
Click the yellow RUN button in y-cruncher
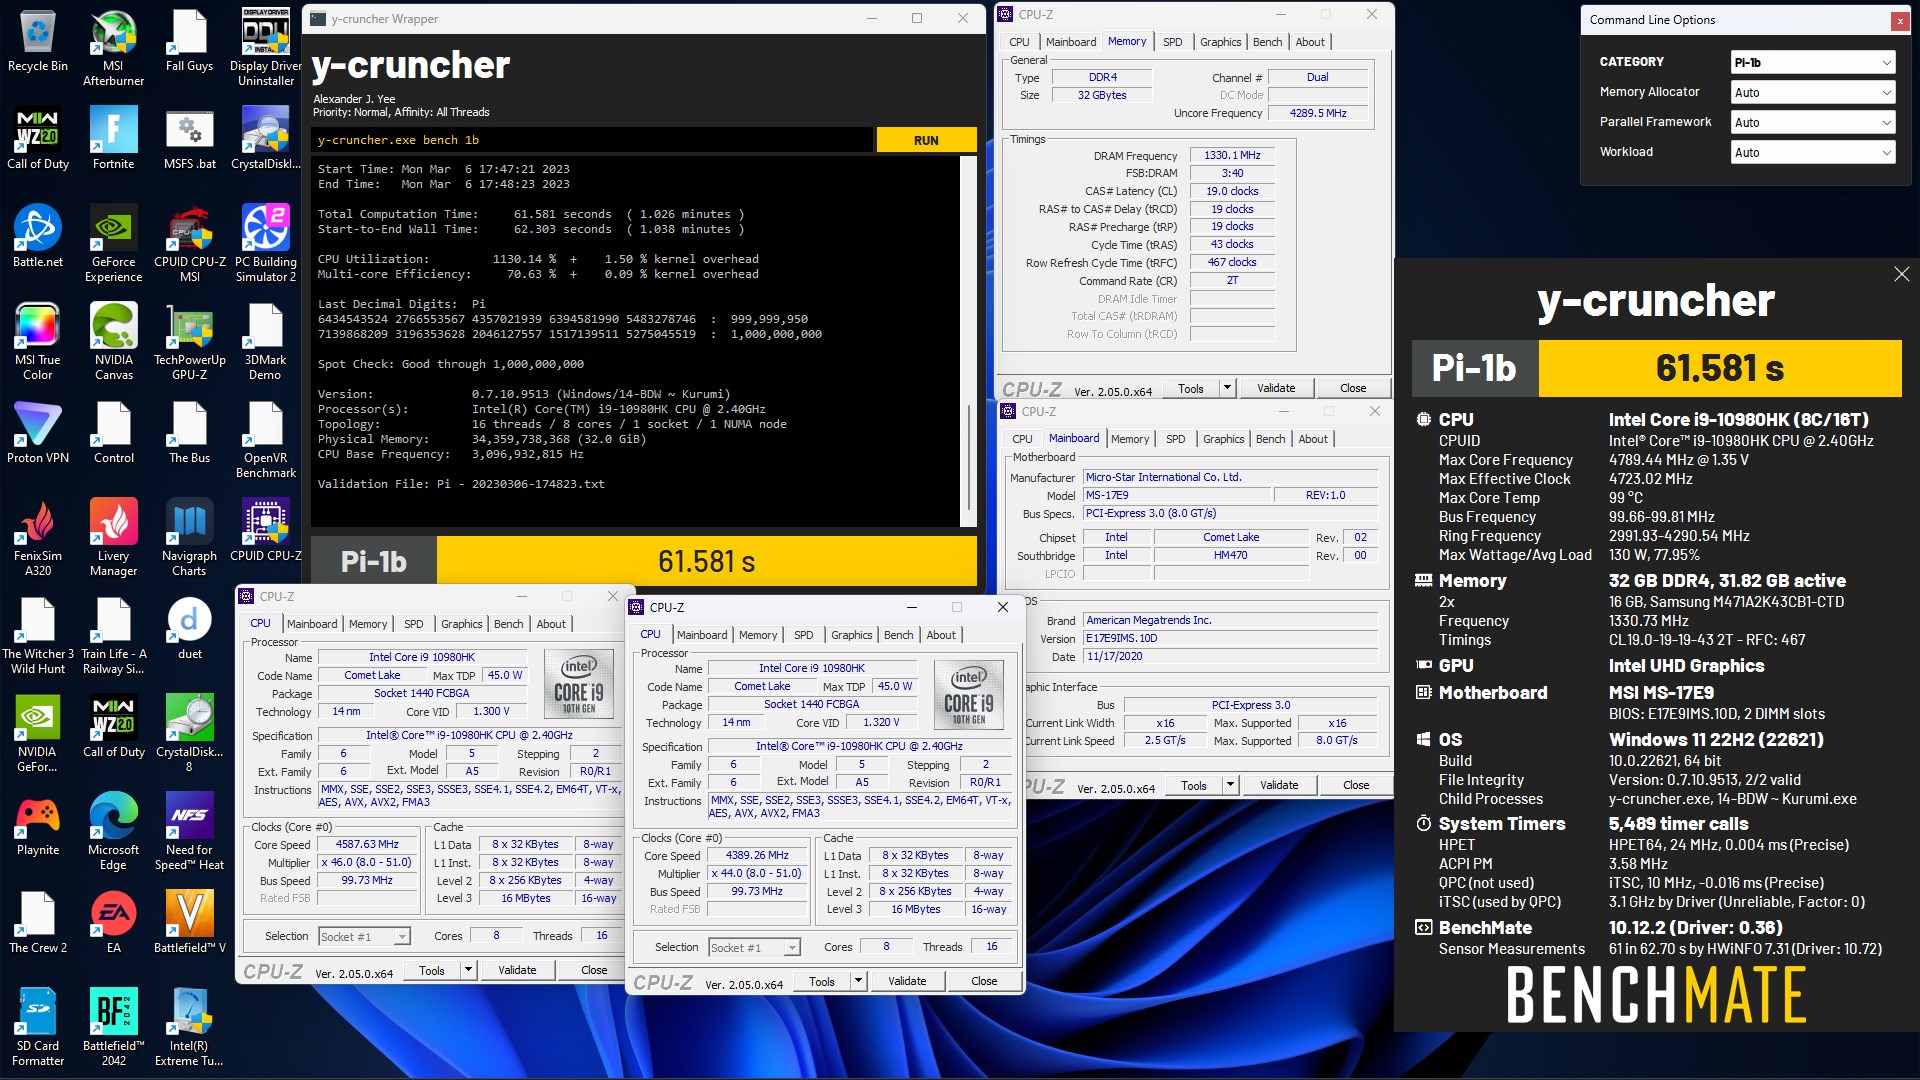tap(926, 140)
